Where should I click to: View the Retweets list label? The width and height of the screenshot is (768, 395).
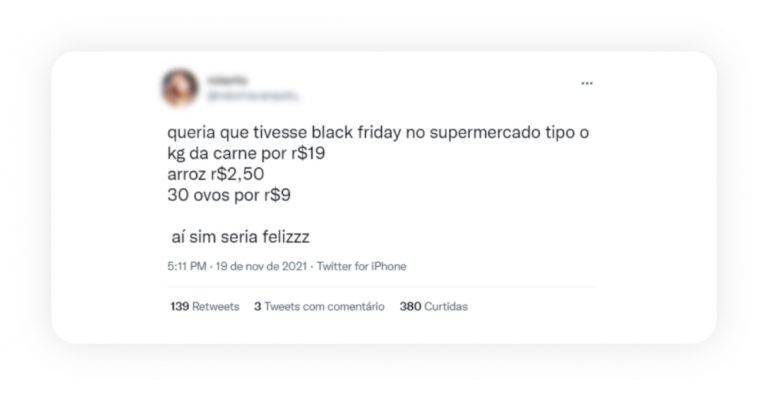[x=216, y=306]
